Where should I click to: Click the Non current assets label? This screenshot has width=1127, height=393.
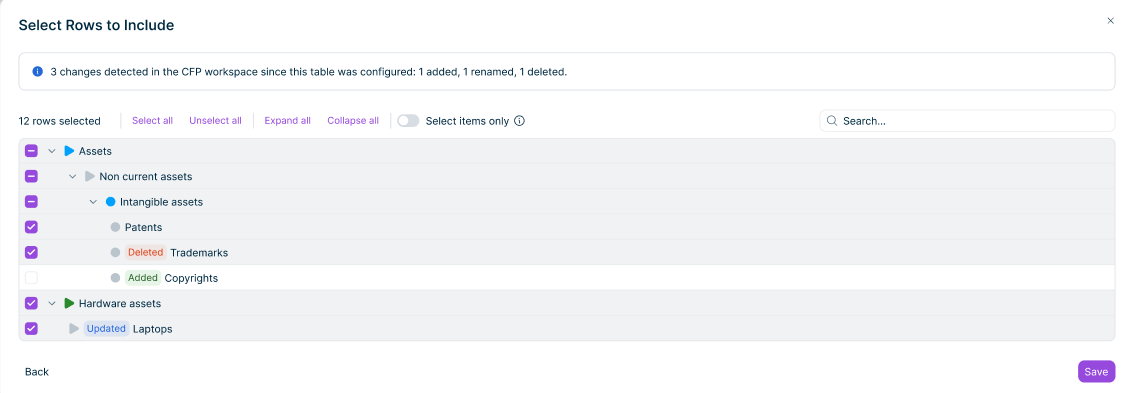(x=146, y=176)
